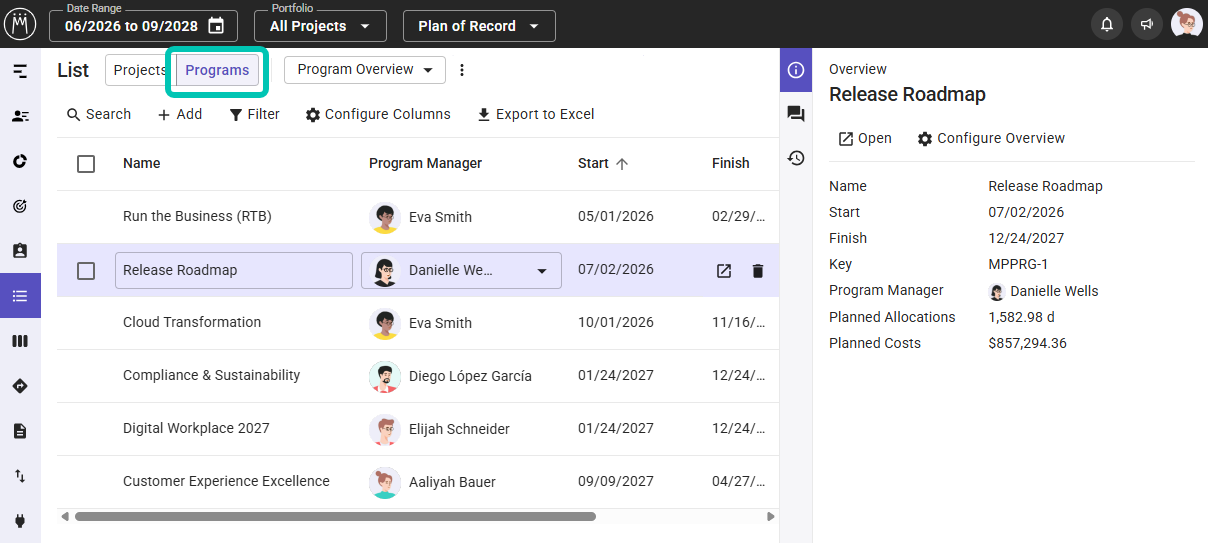Open more options kebab menu
The width and height of the screenshot is (1208, 543).
[x=462, y=70]
